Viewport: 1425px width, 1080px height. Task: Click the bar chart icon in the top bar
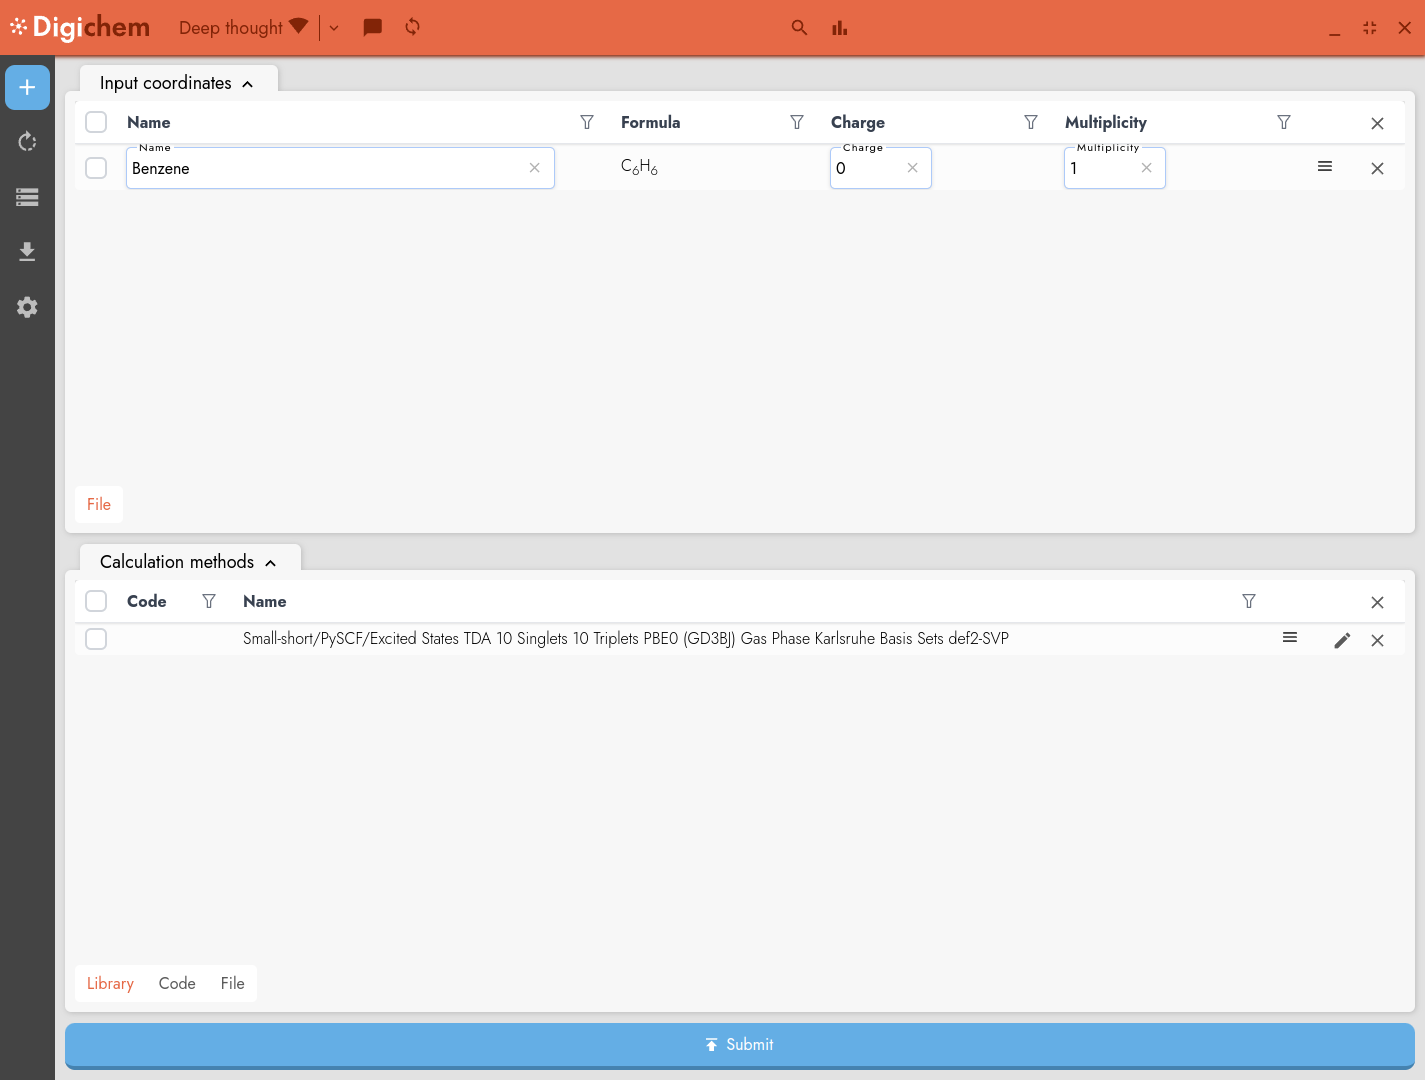coord(839,27)
